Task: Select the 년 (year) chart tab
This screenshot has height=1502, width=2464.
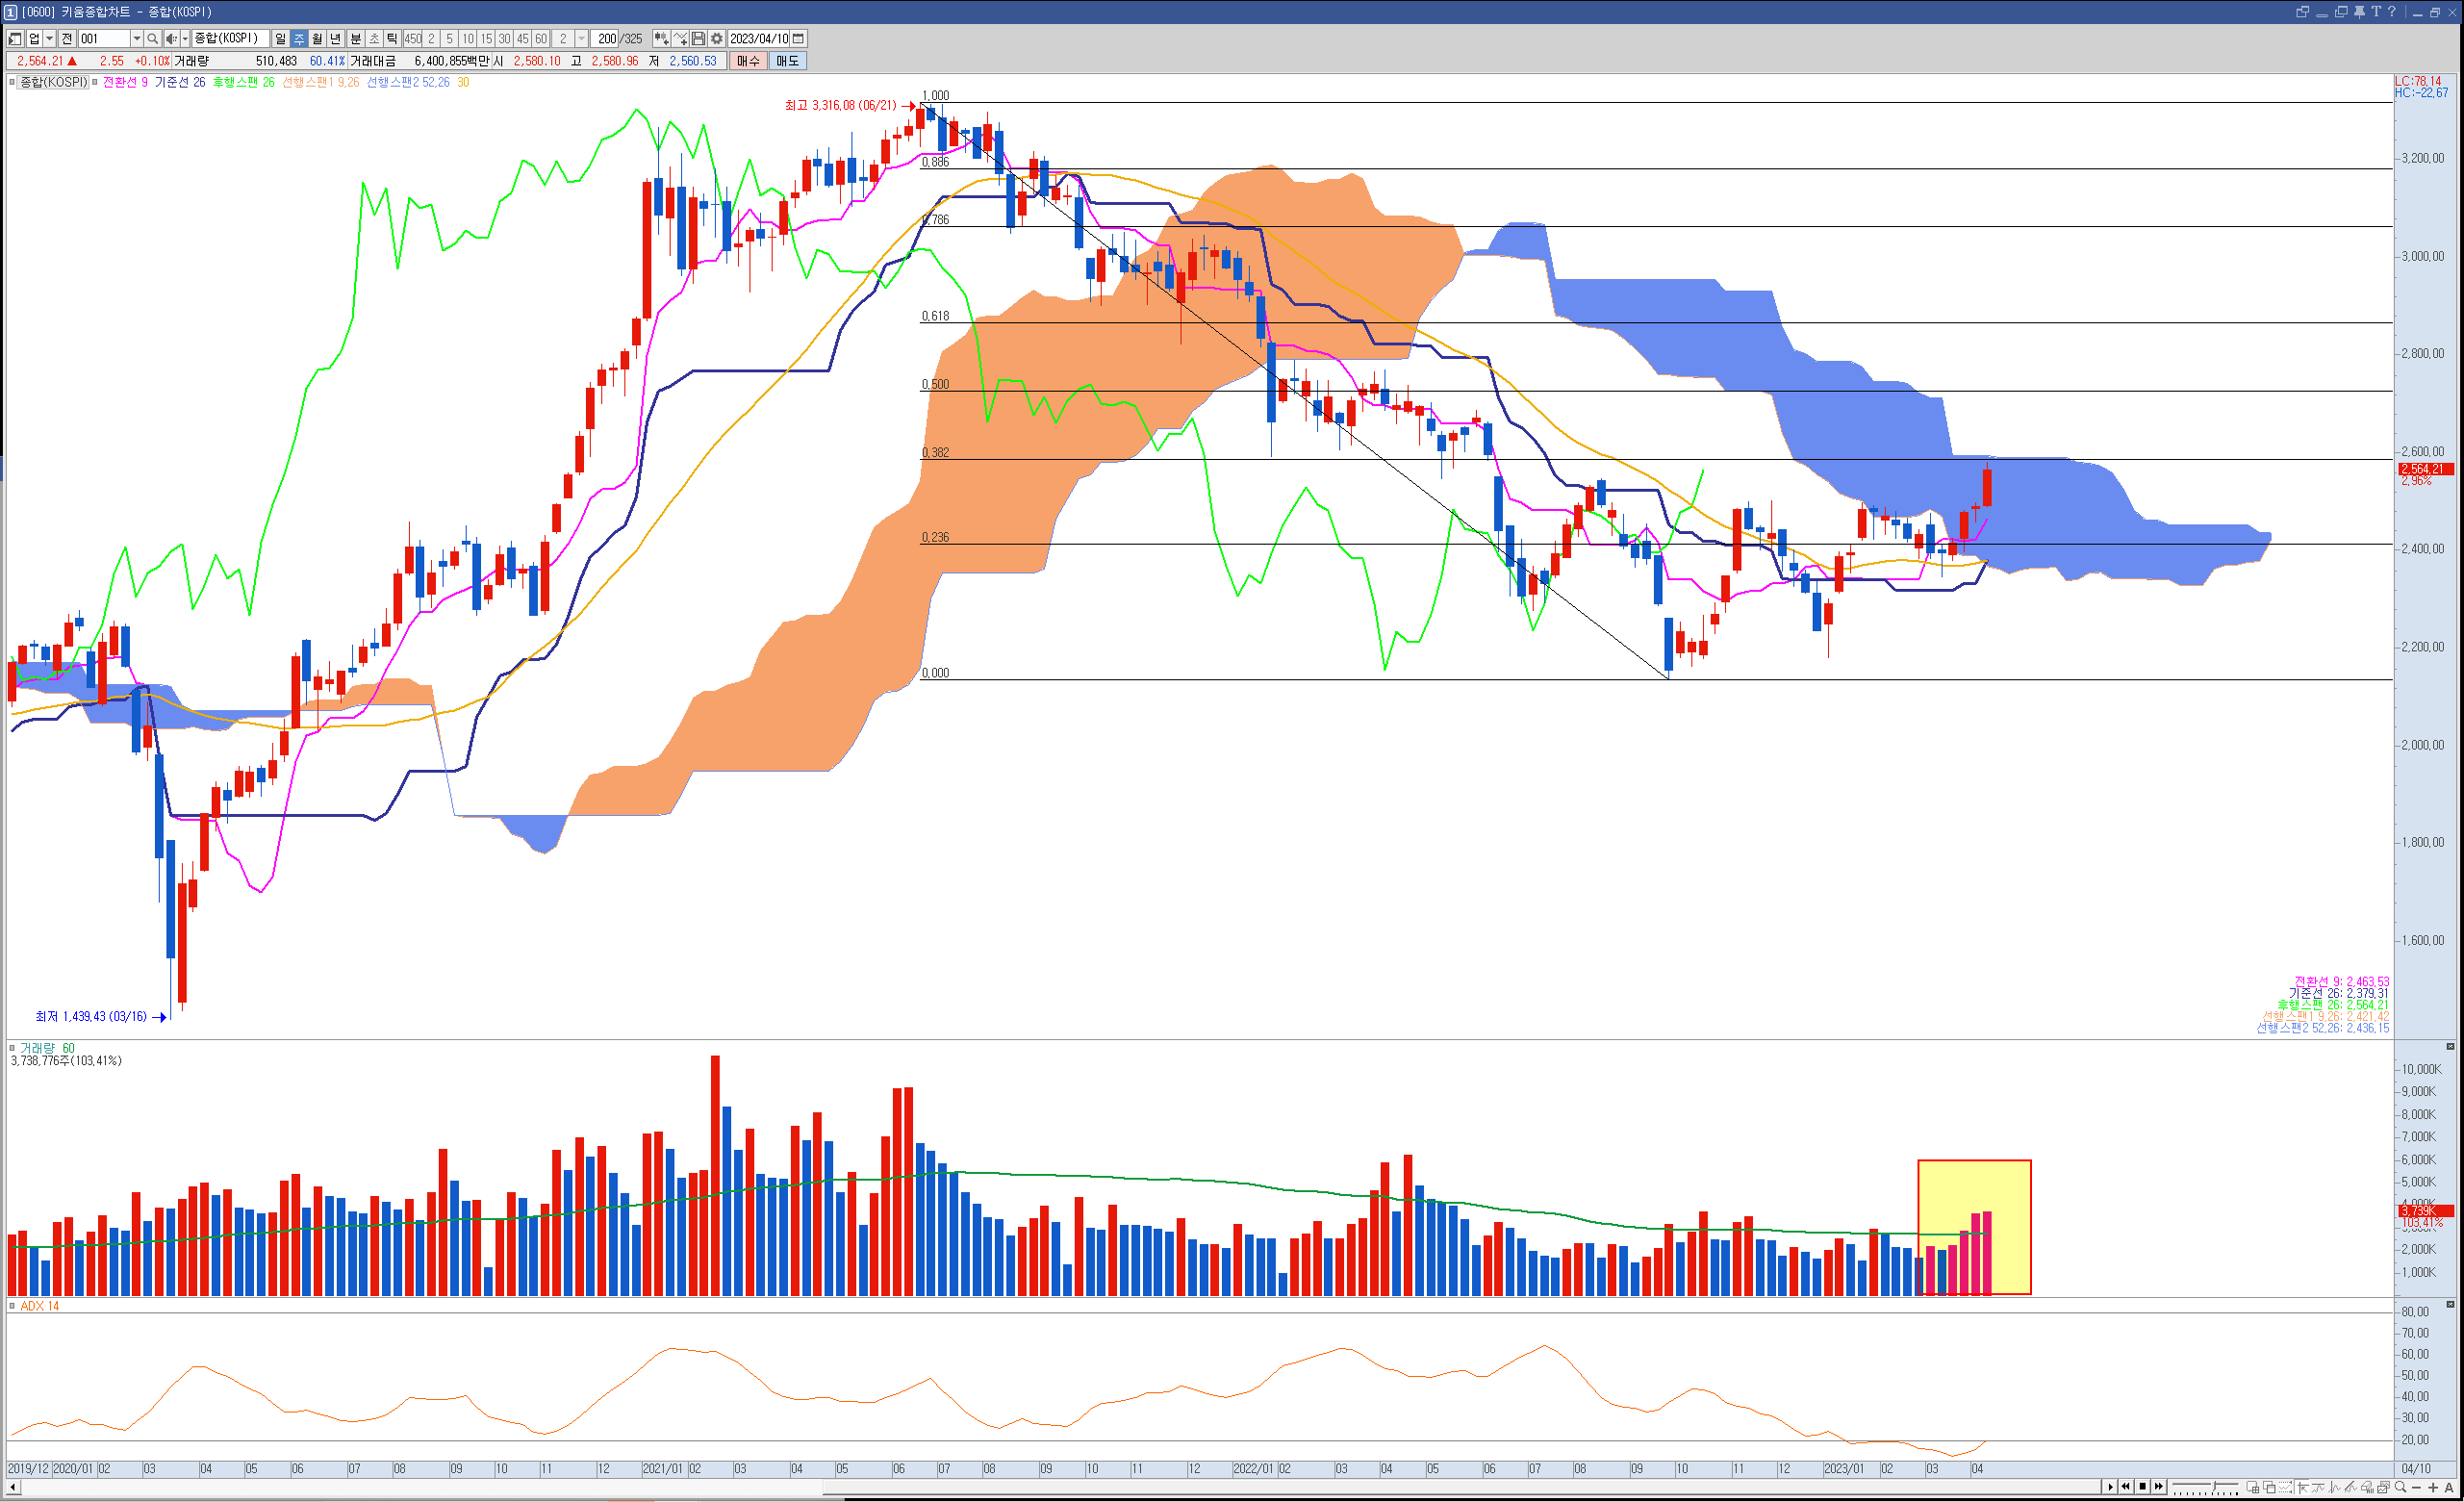Action: point(336,39)
